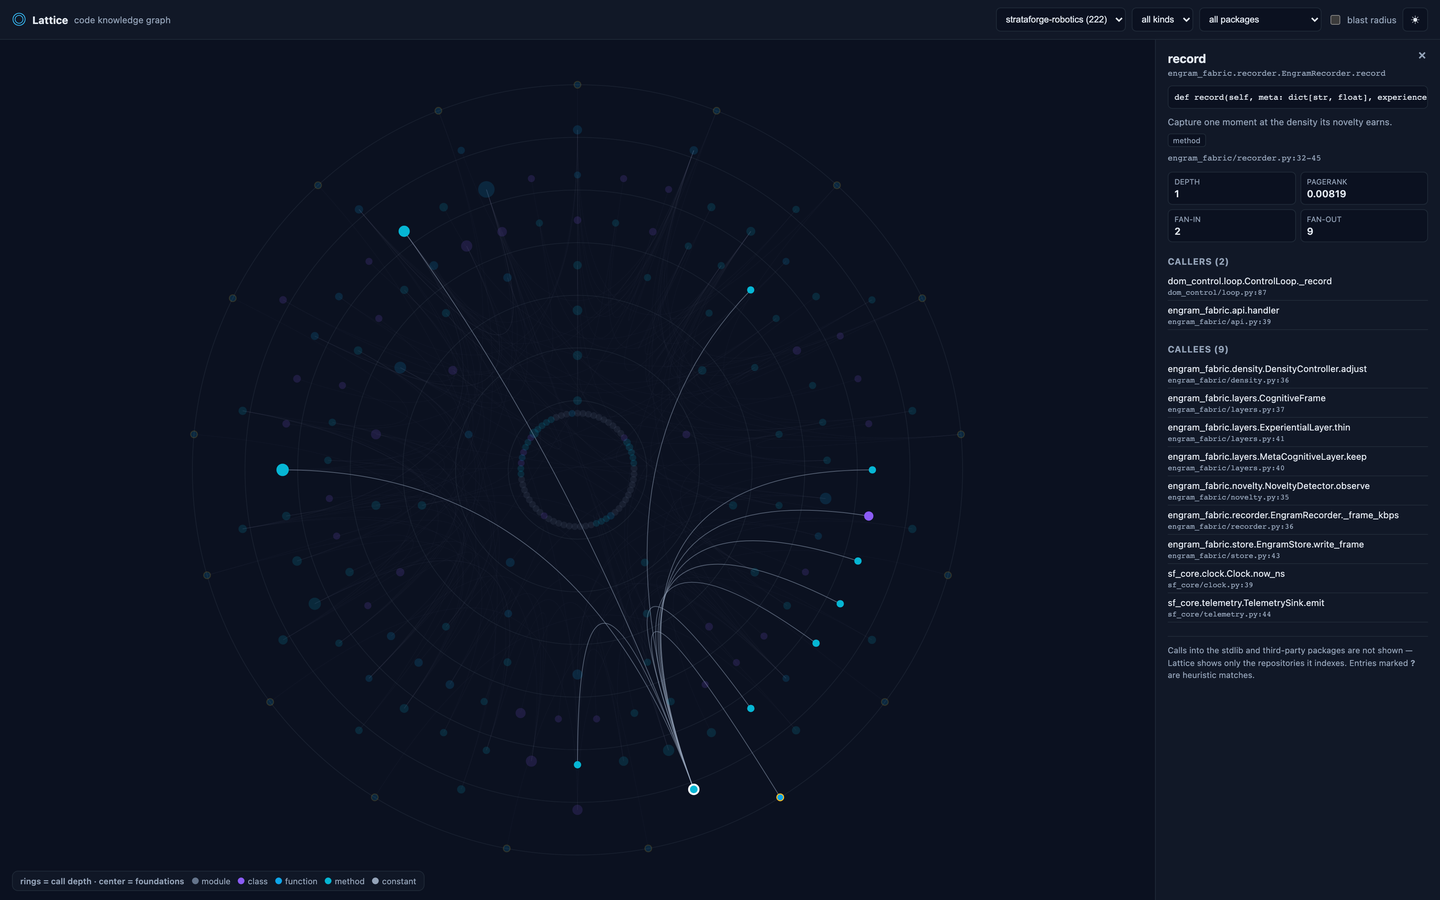Open caller engram_fabric.api.handler

click(x=1297, y=315)
